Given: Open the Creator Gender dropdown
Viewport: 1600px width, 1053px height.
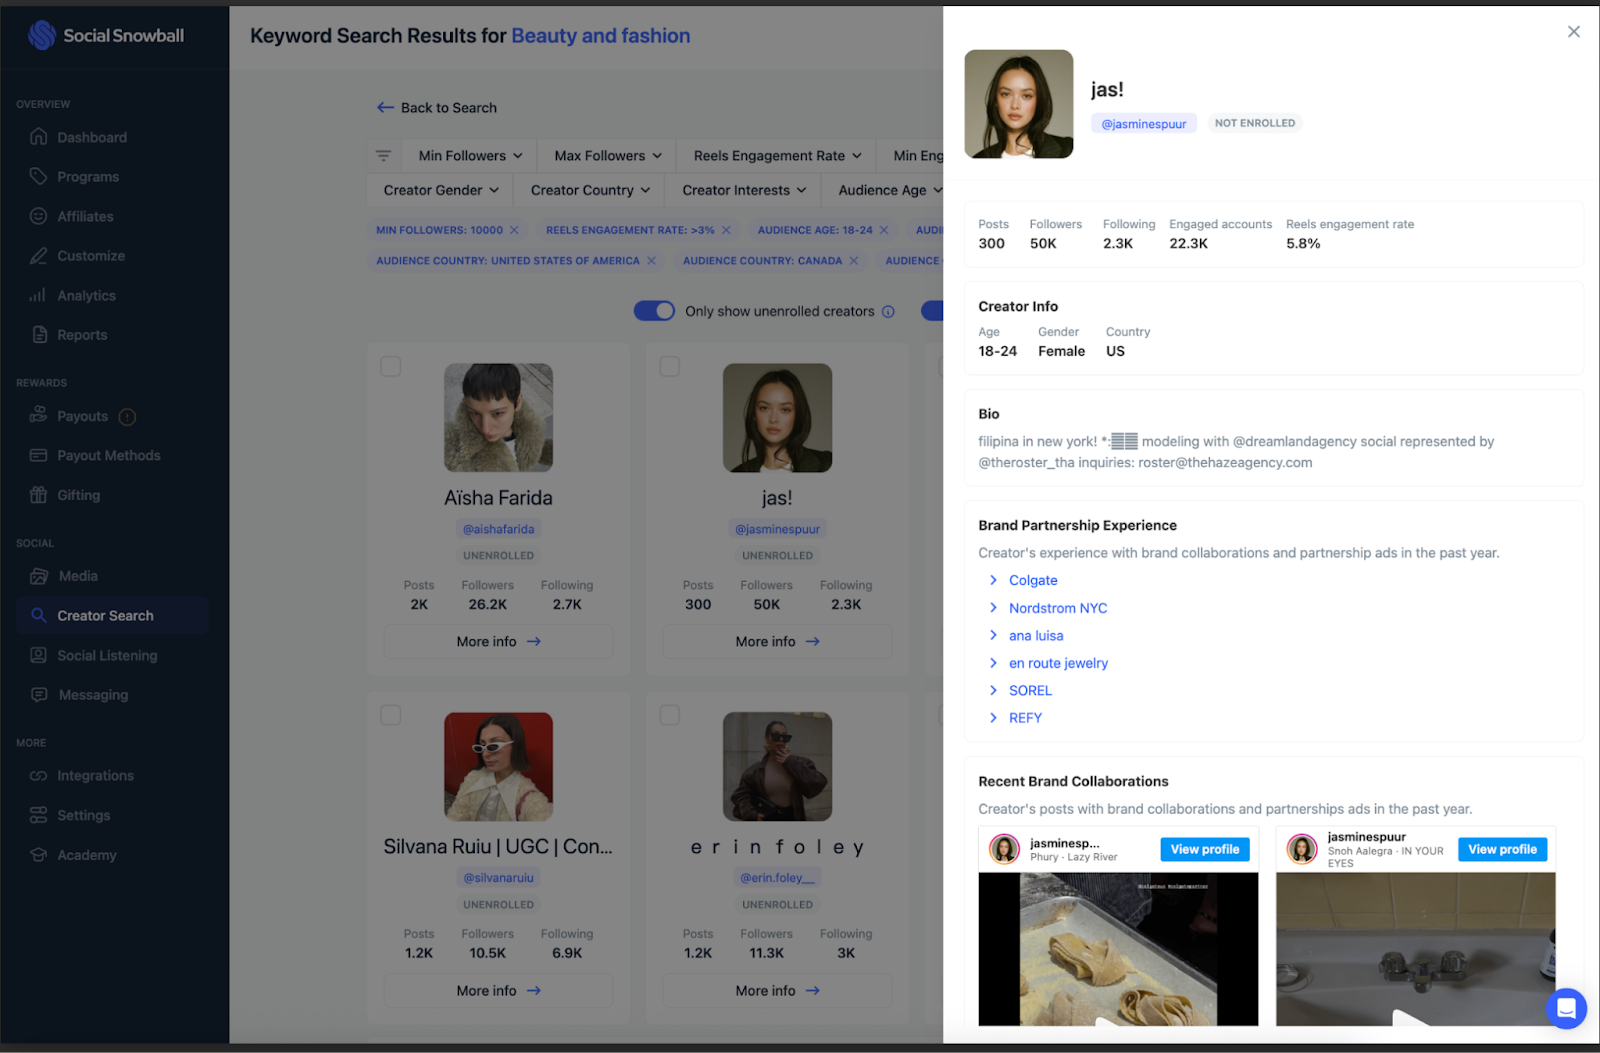Looking at the screenshot, I should tap(438, 190).
